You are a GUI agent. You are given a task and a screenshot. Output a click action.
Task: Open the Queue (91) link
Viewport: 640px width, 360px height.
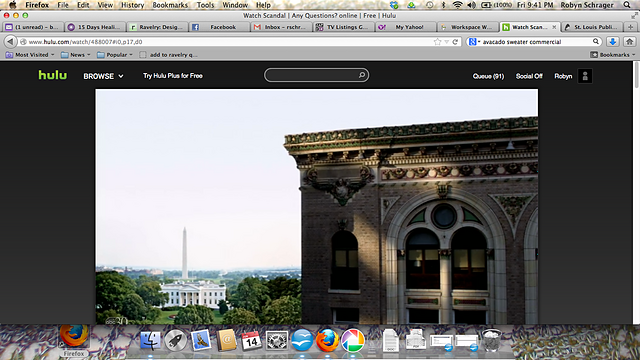(488, 76)
